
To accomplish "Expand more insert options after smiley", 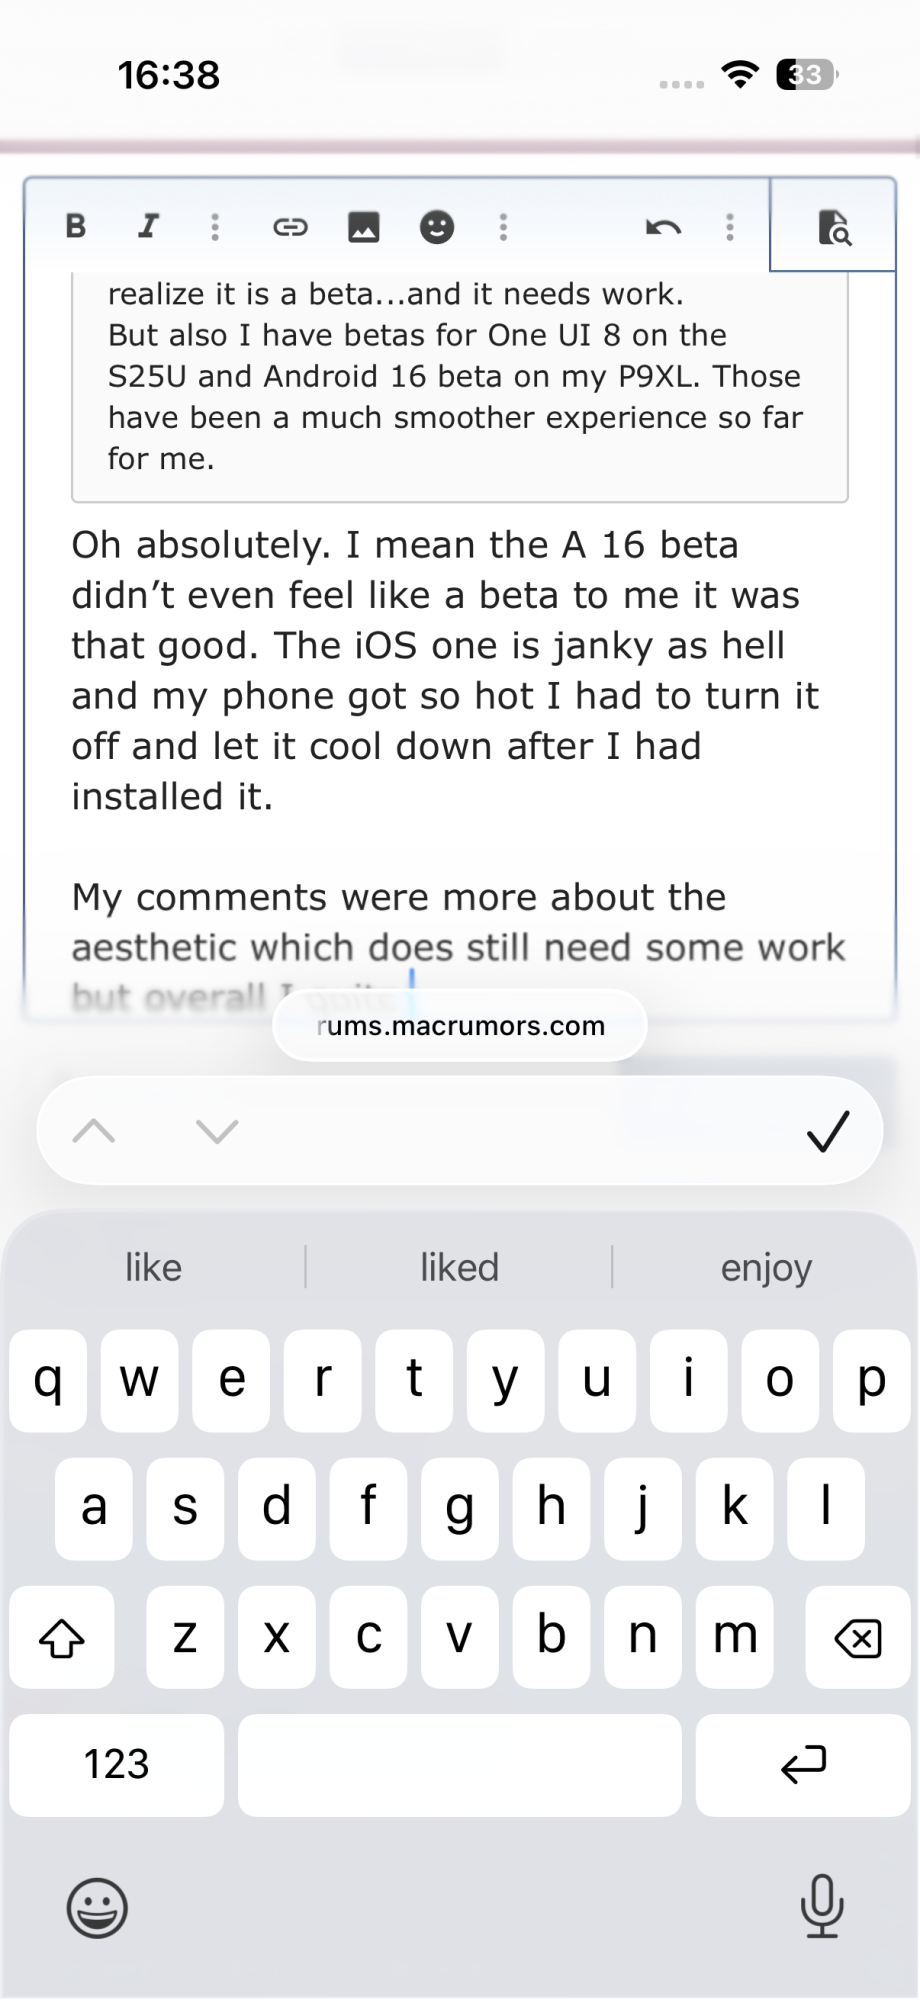I will coord(503,227).
